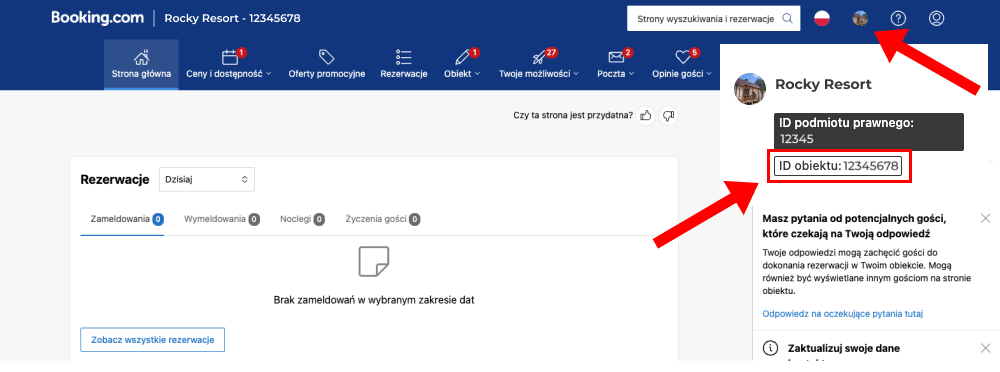Dismiss the guest questions notification
Viewport: 1000px width, 372px height.
click(985, 218)
